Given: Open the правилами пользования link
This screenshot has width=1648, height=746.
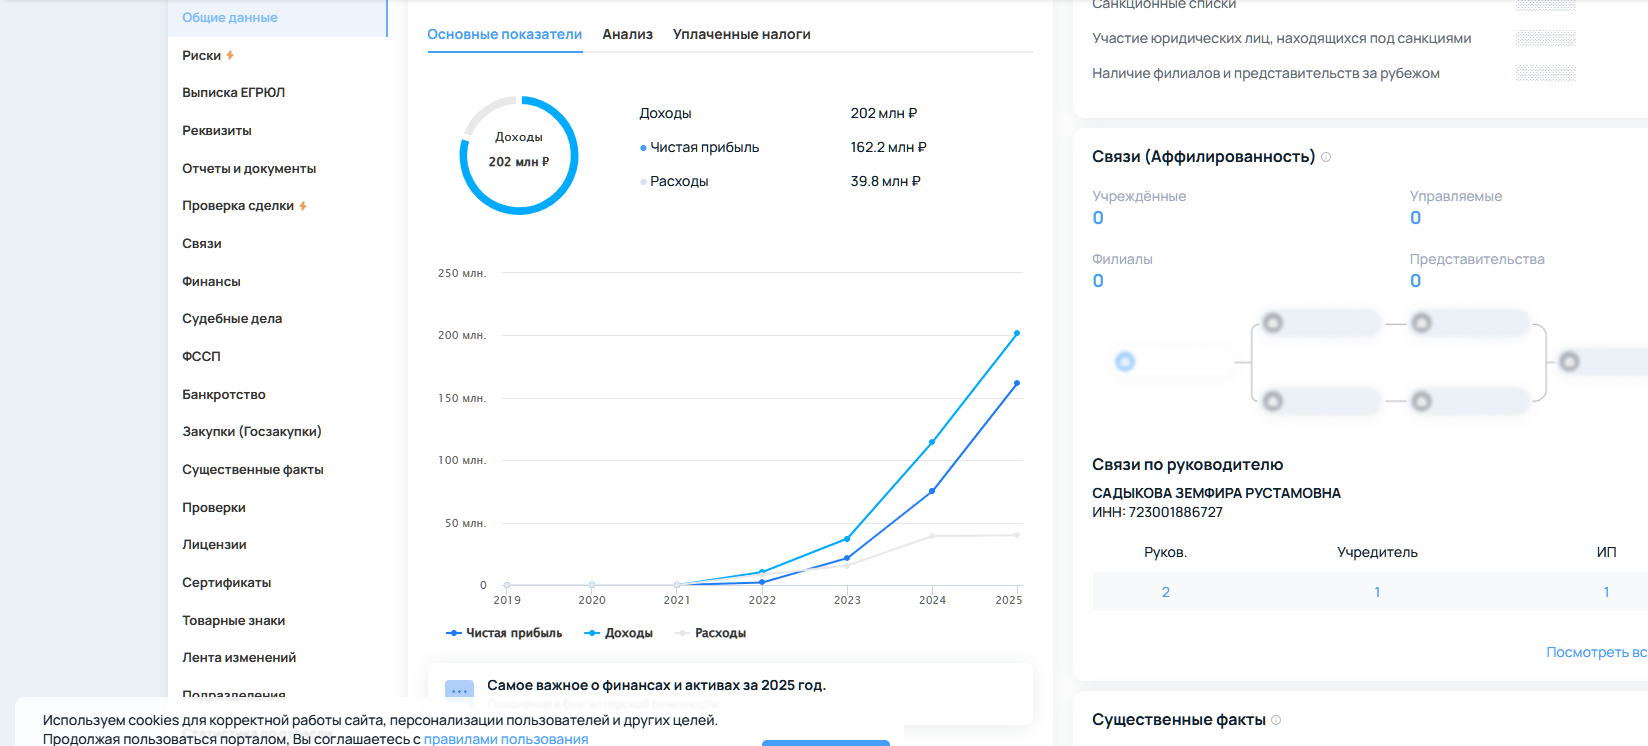Looking at the screenshot, I should pos(505,739).
